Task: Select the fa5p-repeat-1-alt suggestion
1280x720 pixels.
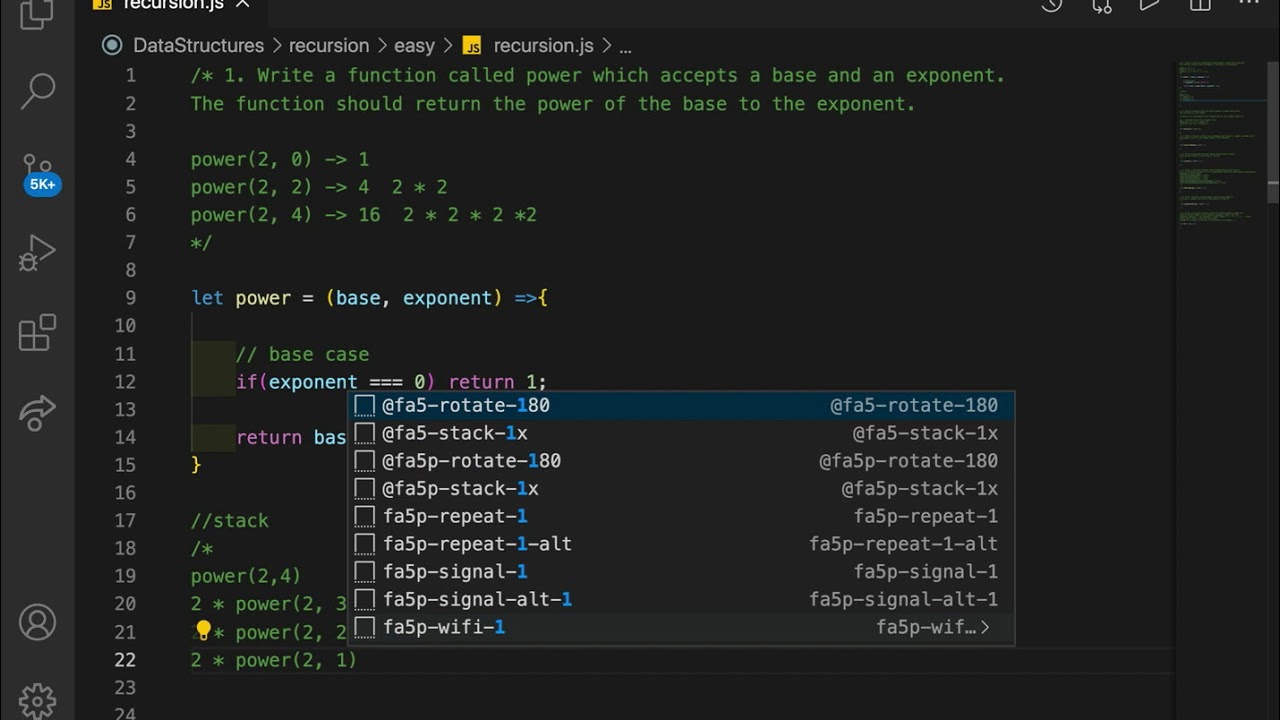Action: coord(681,544)
